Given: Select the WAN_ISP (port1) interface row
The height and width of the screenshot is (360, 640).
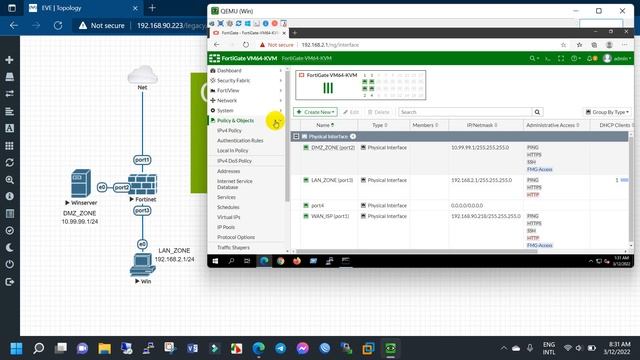Looking at the screenshot, I should (x=460, y=230).
